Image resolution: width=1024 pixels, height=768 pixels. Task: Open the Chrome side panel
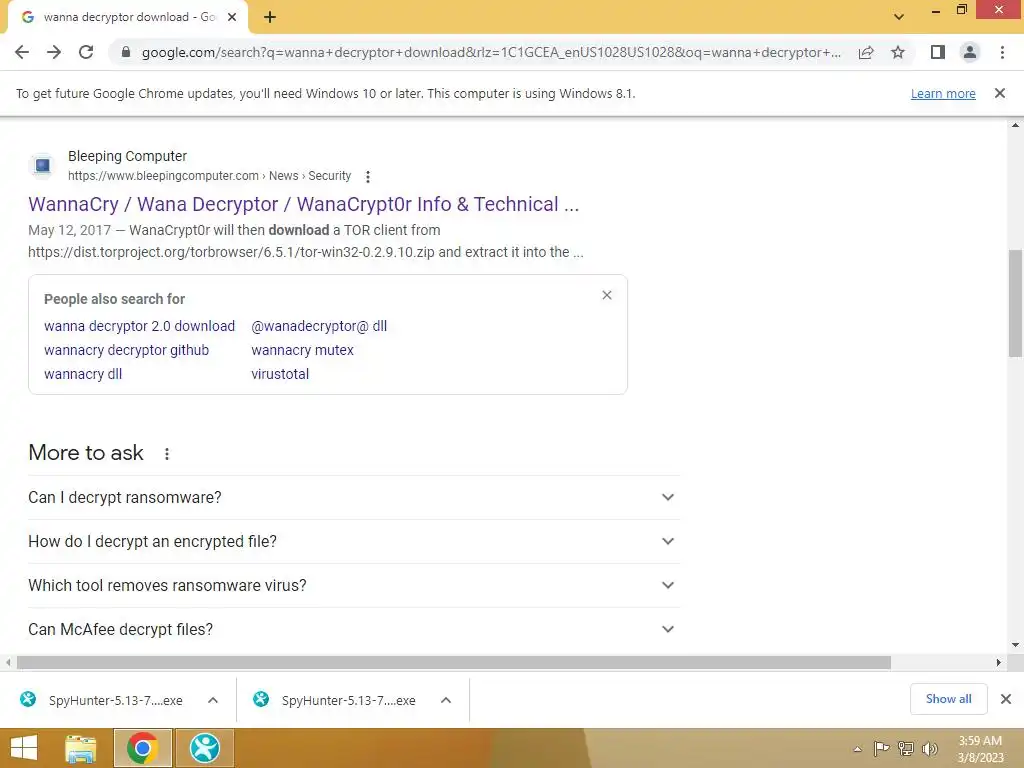coord(938,52)
